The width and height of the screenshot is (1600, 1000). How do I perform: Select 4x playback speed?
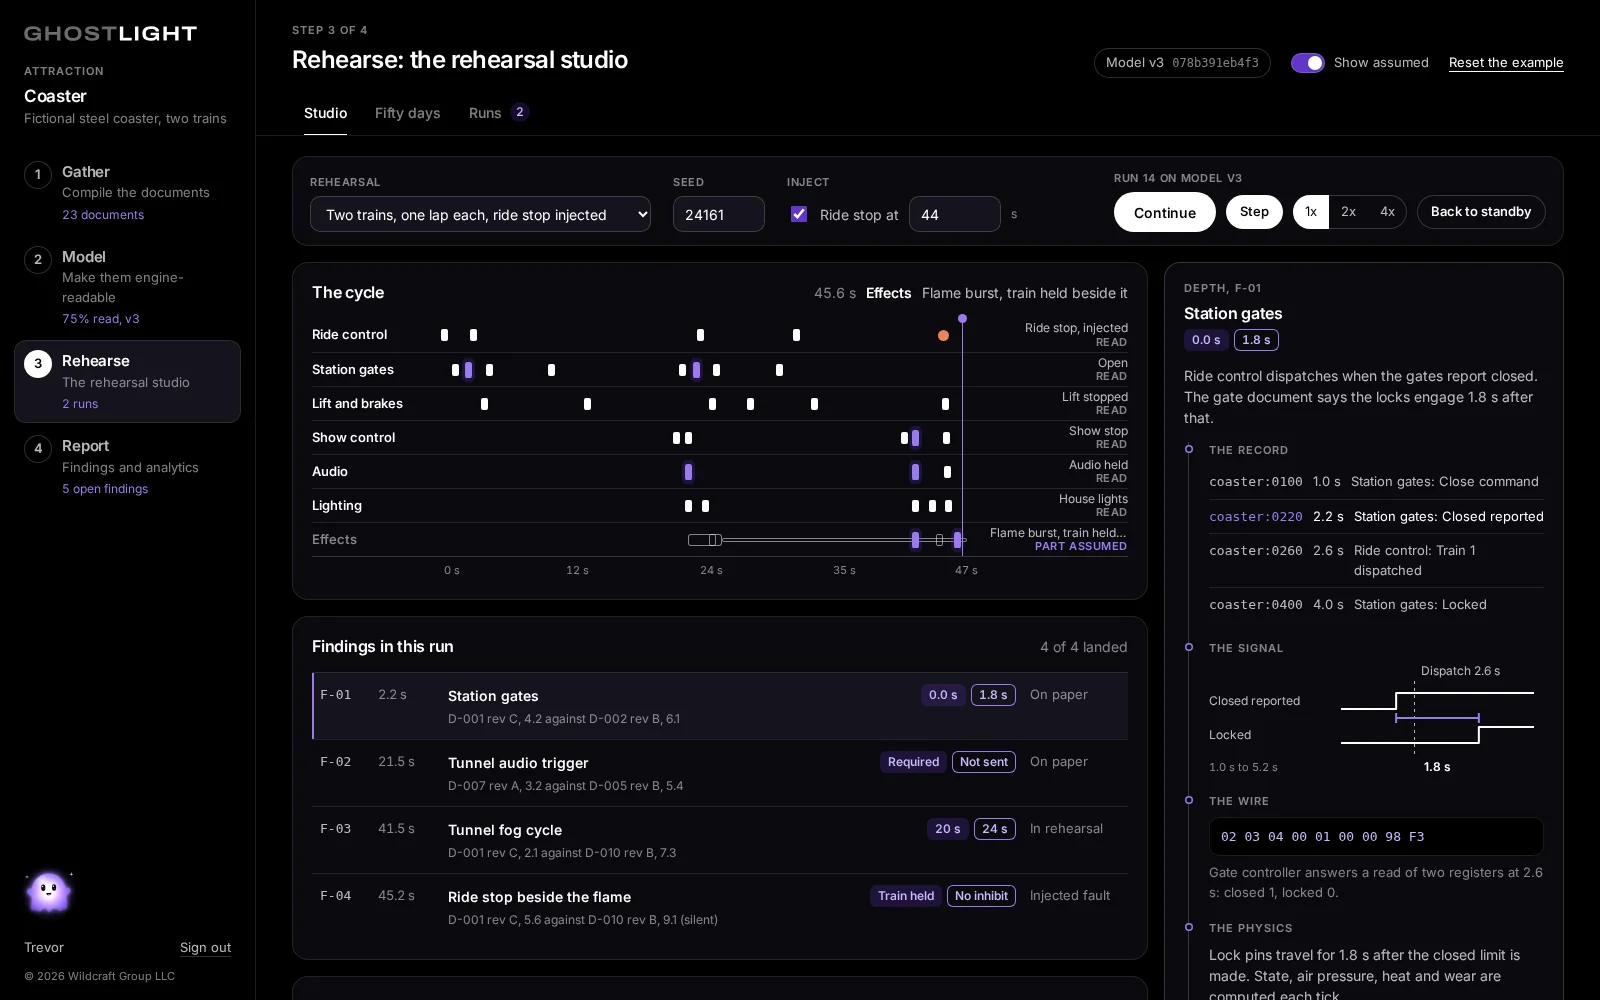[1387, 212]
